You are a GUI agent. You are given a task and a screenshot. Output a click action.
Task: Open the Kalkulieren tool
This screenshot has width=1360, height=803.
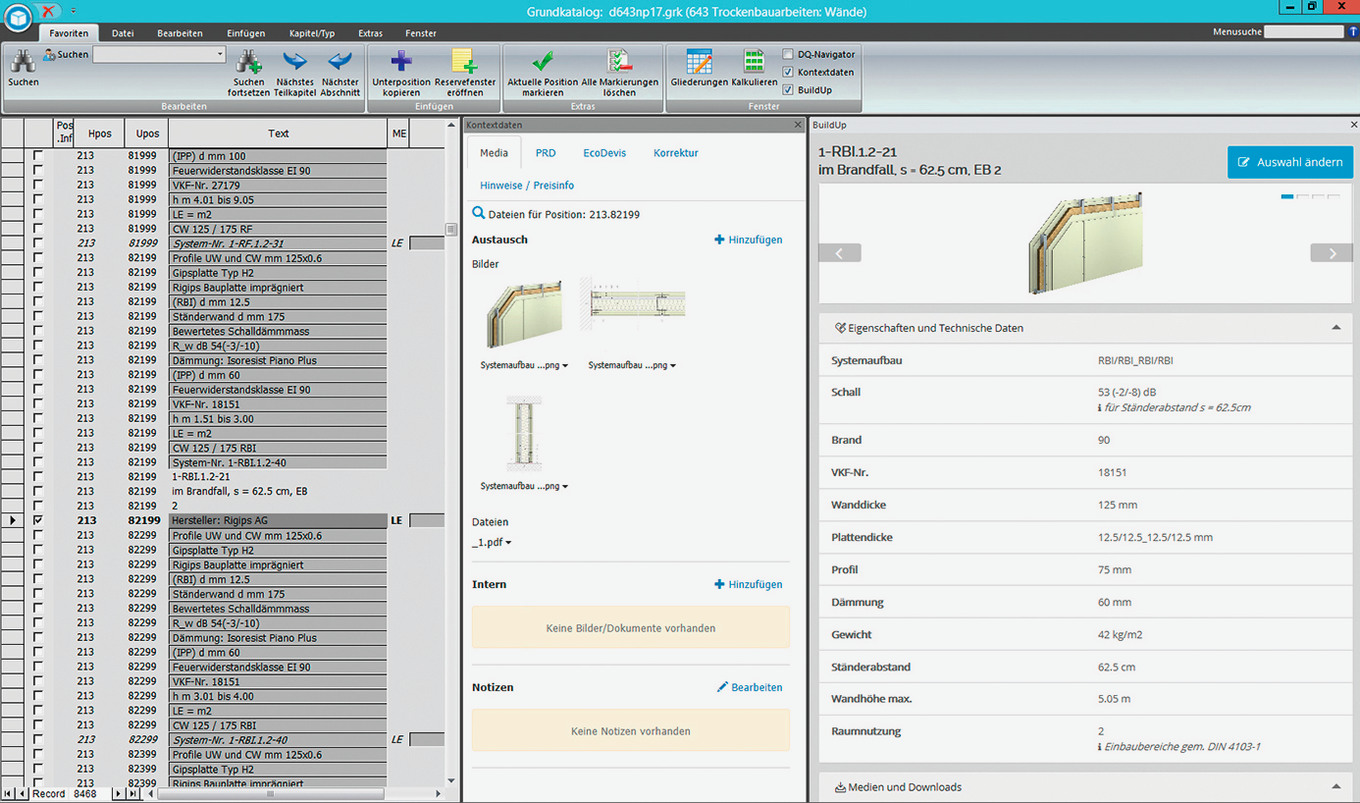pos(754,63)
